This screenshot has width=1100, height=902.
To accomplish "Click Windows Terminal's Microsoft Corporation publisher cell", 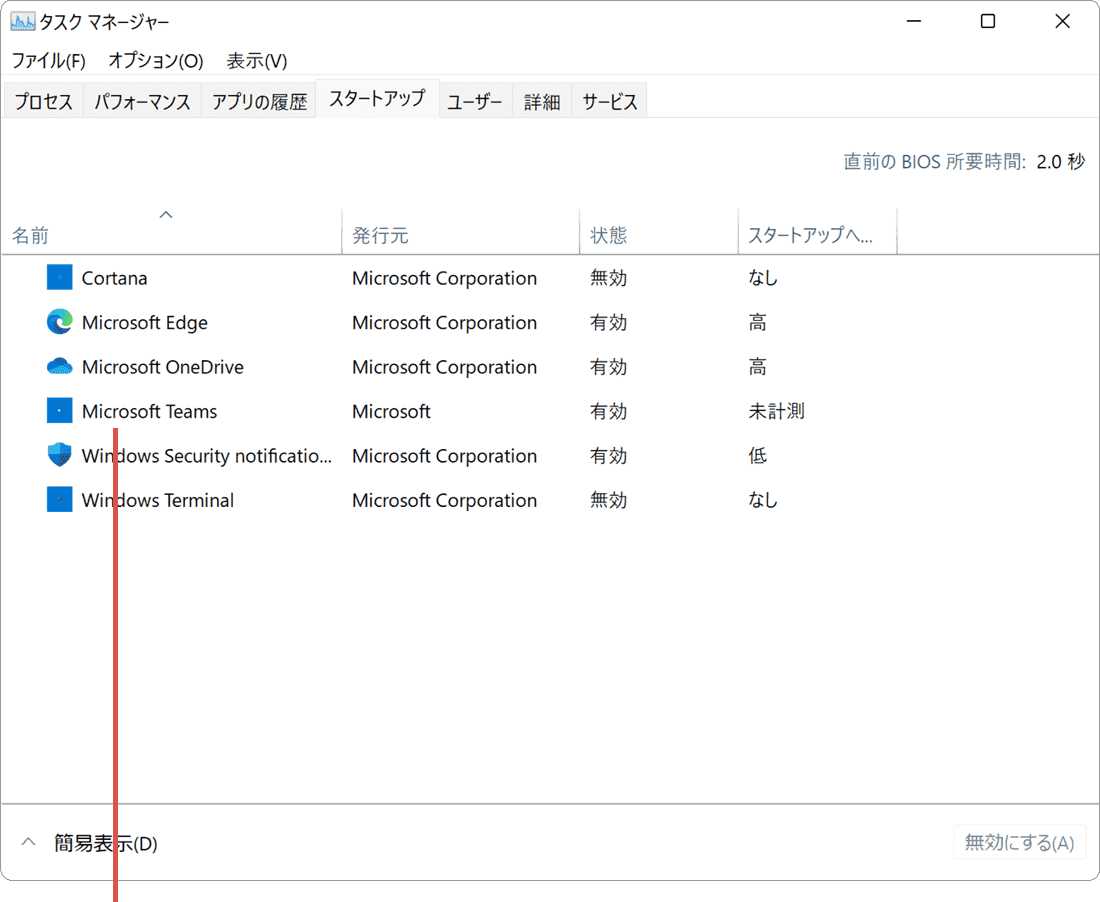I will click(x=445, y=500).
